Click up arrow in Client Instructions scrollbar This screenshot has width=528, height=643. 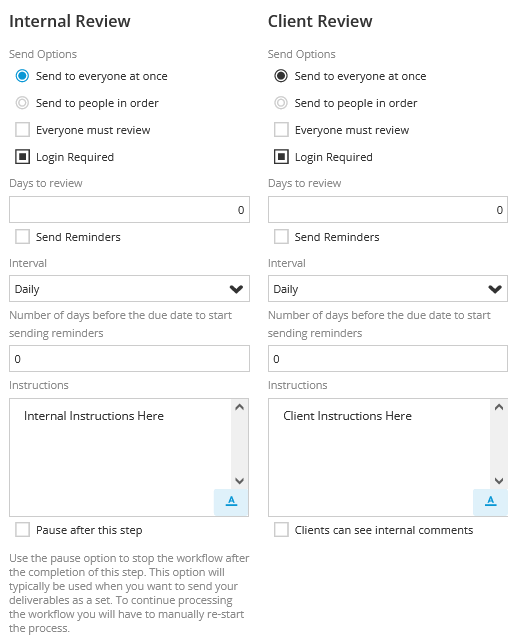point(499,407)
